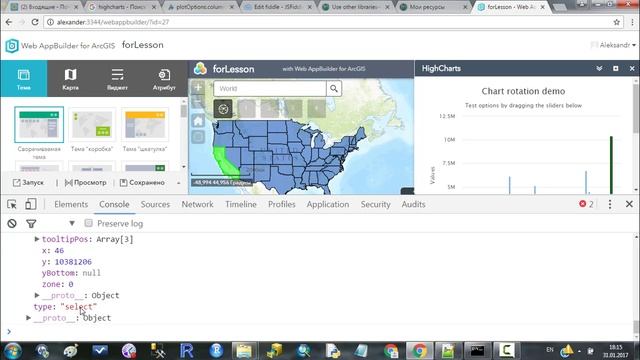Viewport: 640px width, 360px height.
Task: Select the Сворачиваемая тема thumbnail
Action: pos(39,124)
